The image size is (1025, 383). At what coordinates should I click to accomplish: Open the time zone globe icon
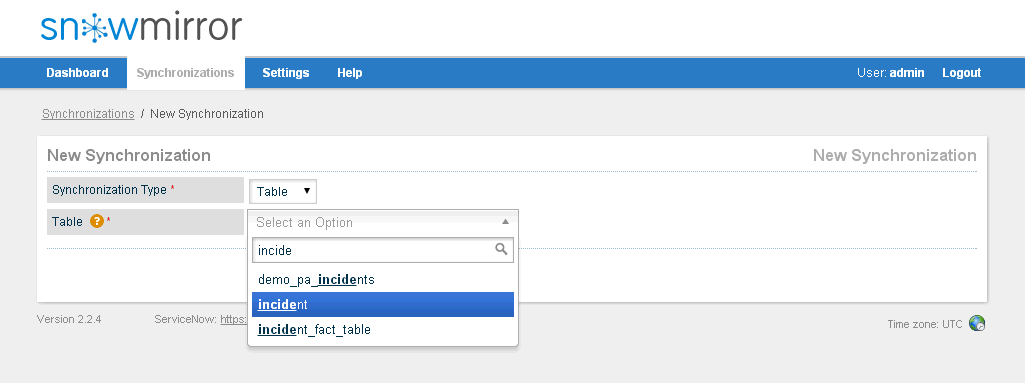977,324
